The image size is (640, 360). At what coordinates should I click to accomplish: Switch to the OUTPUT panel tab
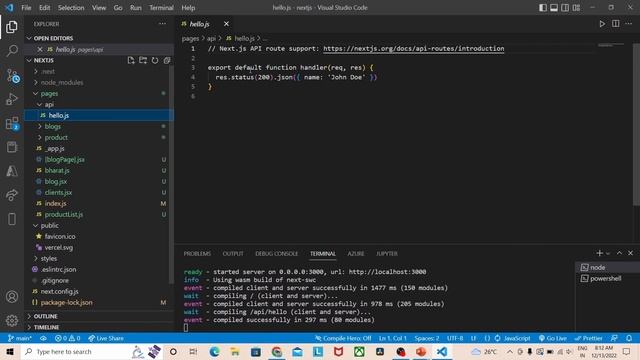tap(233, 253)
